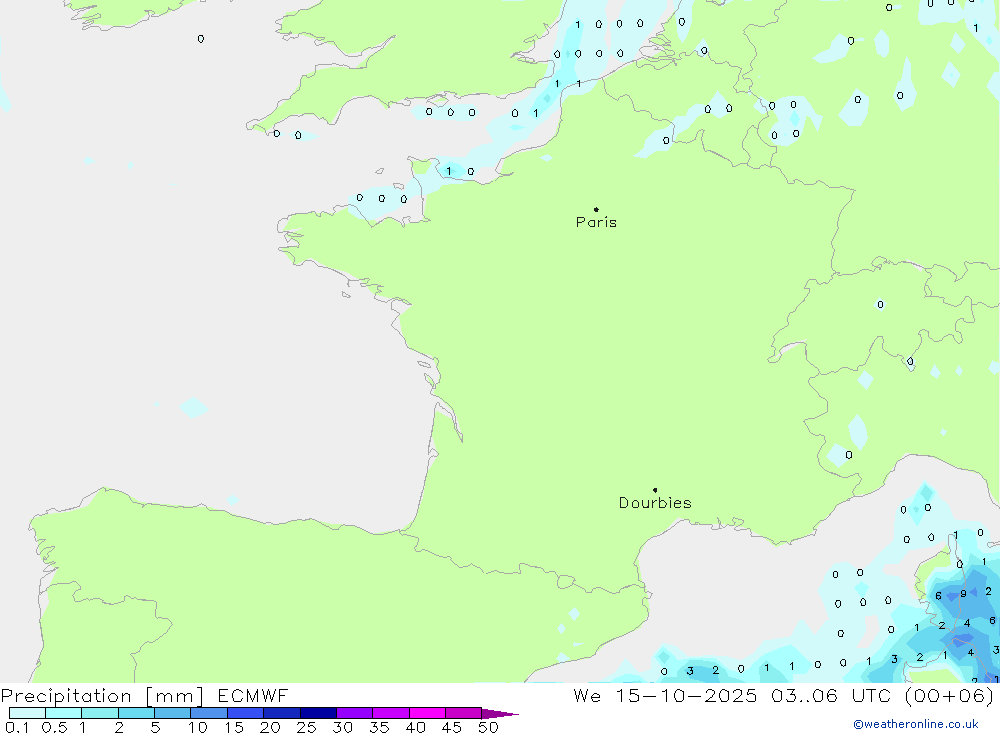The image size is (1000, 733).
Task: Pick the legend swatch between 30 and 35
Action: point(355,713)
